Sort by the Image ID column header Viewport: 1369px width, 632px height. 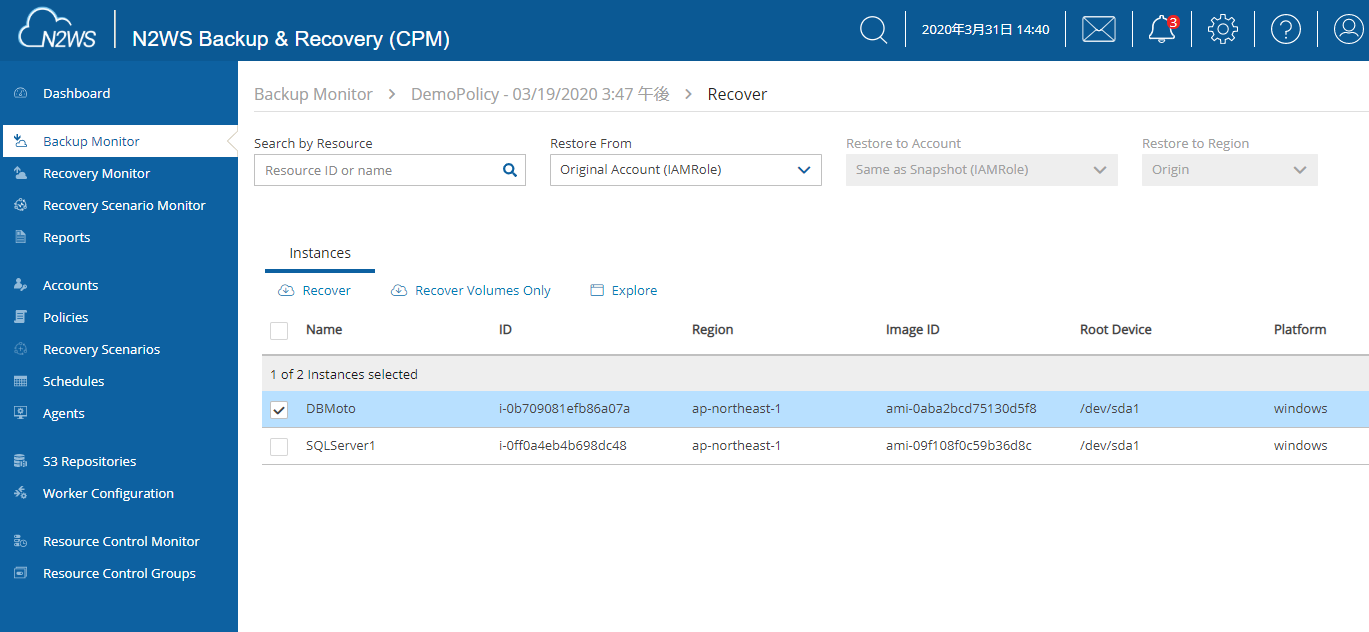click(x=912, y=329)
